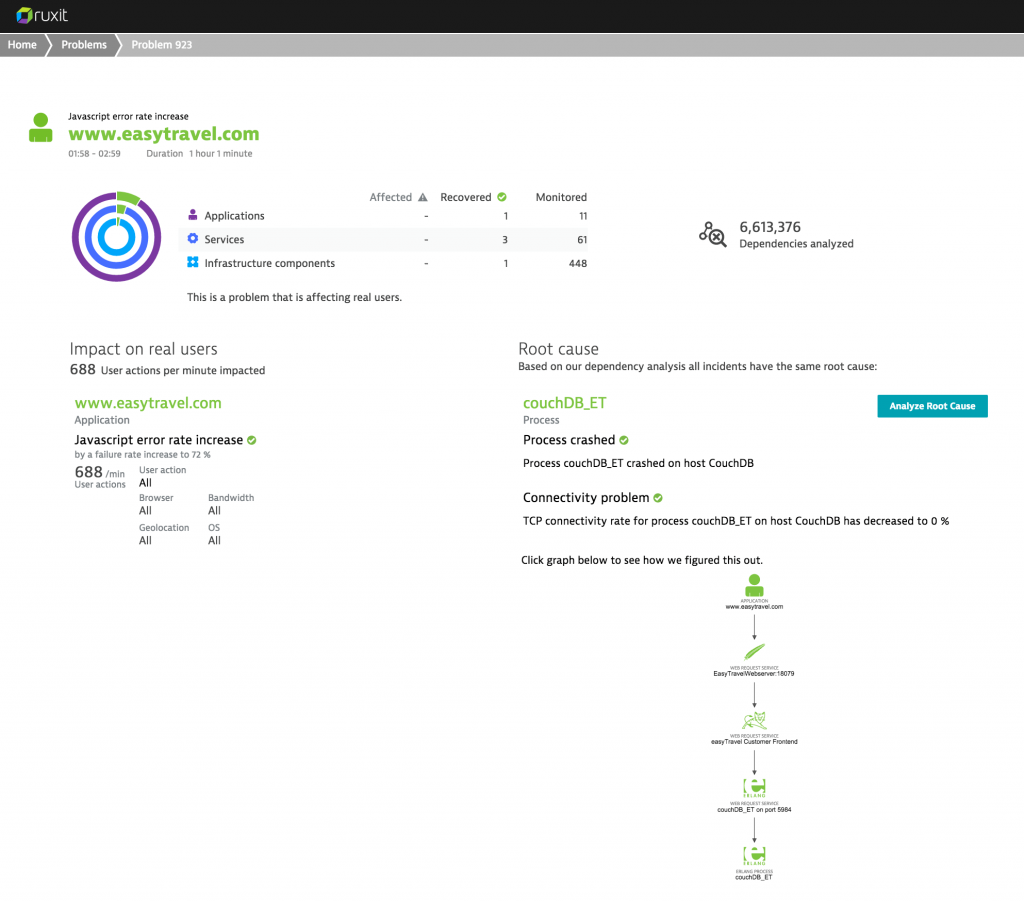Click the green user application icon by the title

40,127
